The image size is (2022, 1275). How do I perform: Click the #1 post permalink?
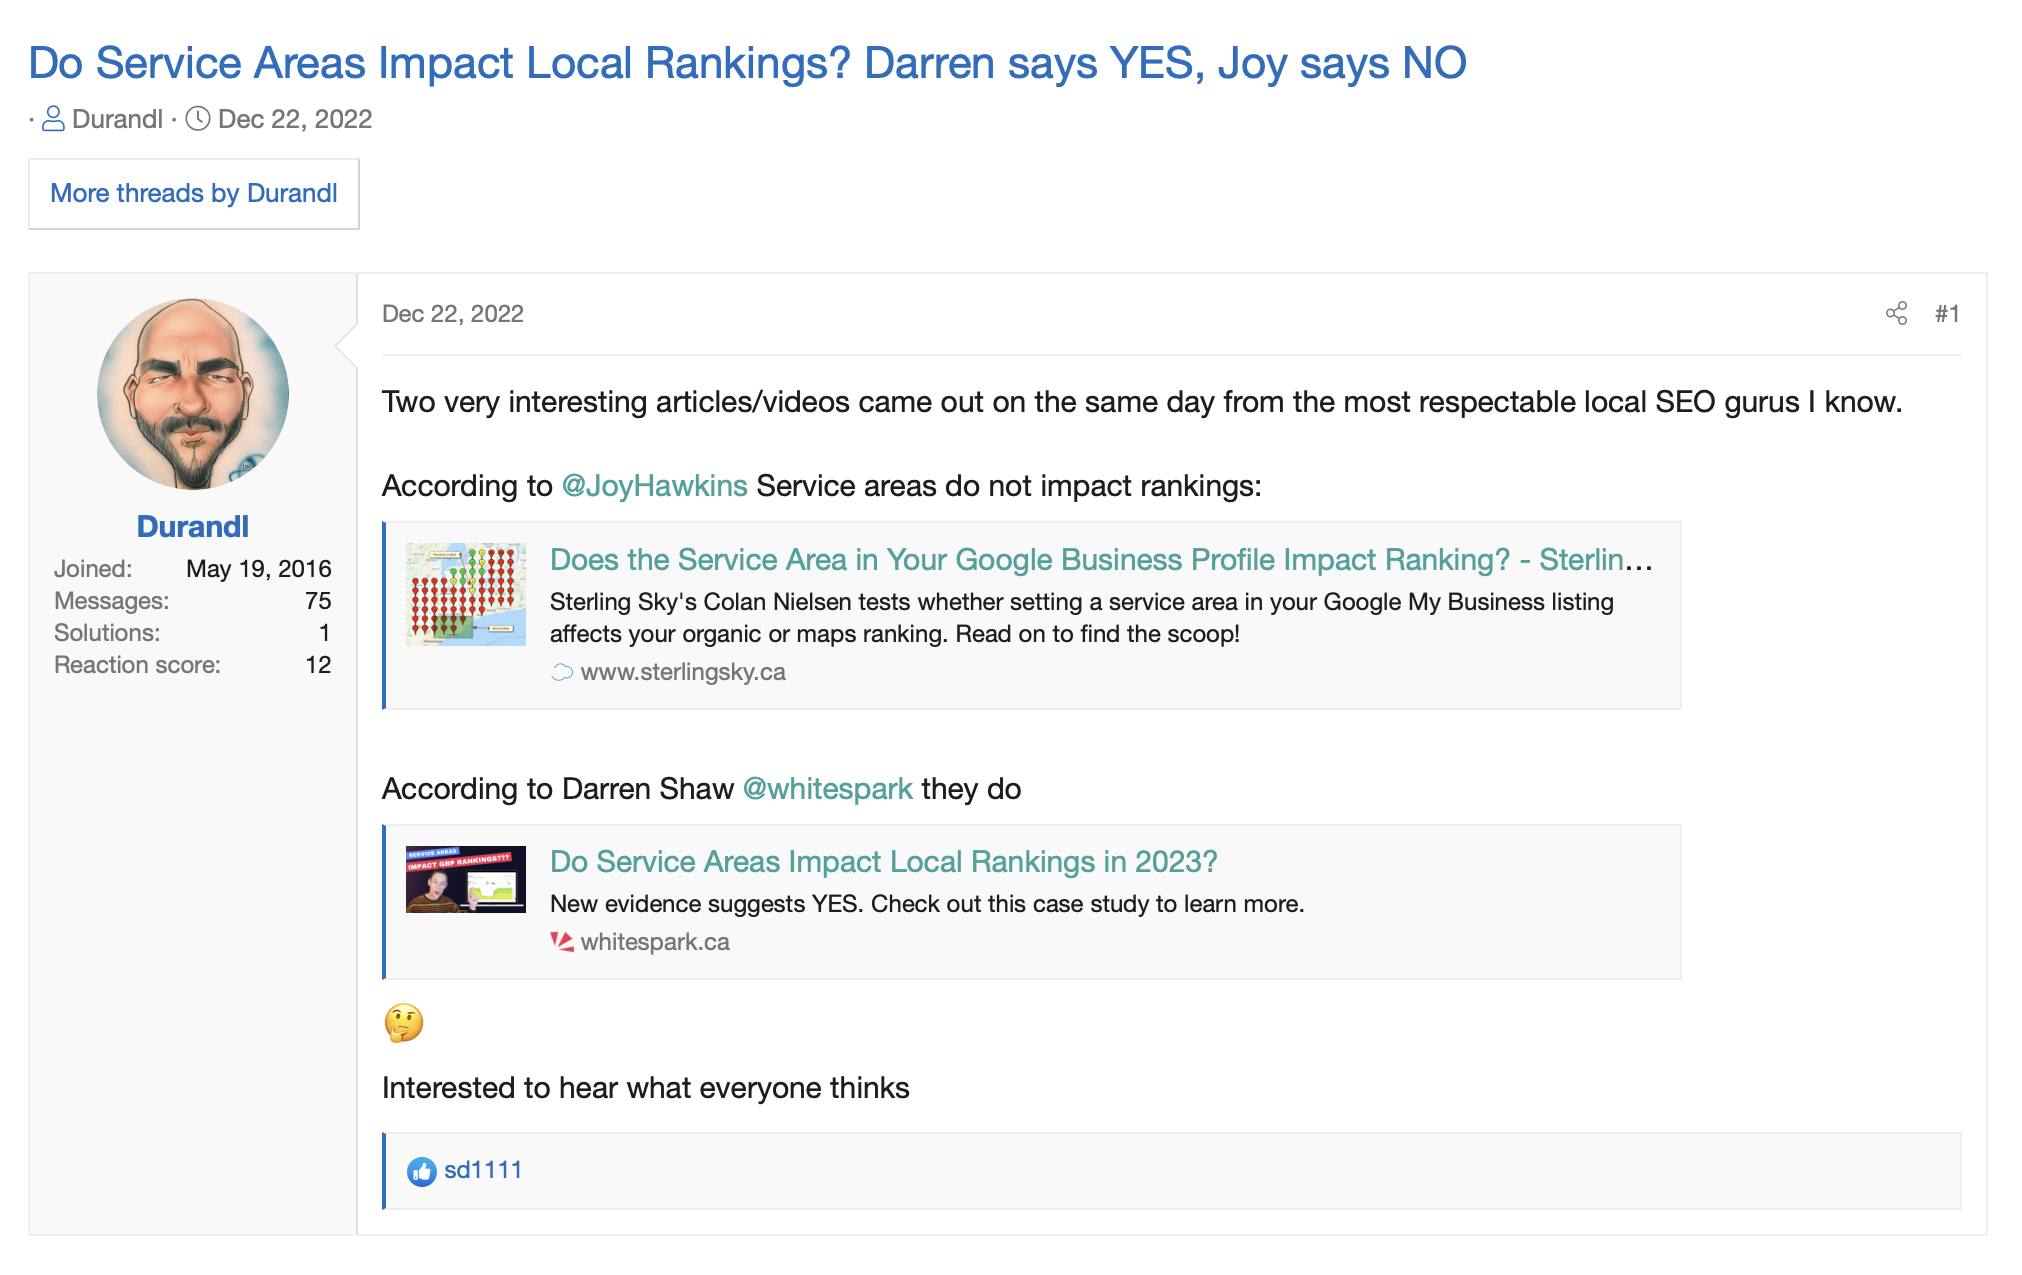click(x=1946, y=314)
